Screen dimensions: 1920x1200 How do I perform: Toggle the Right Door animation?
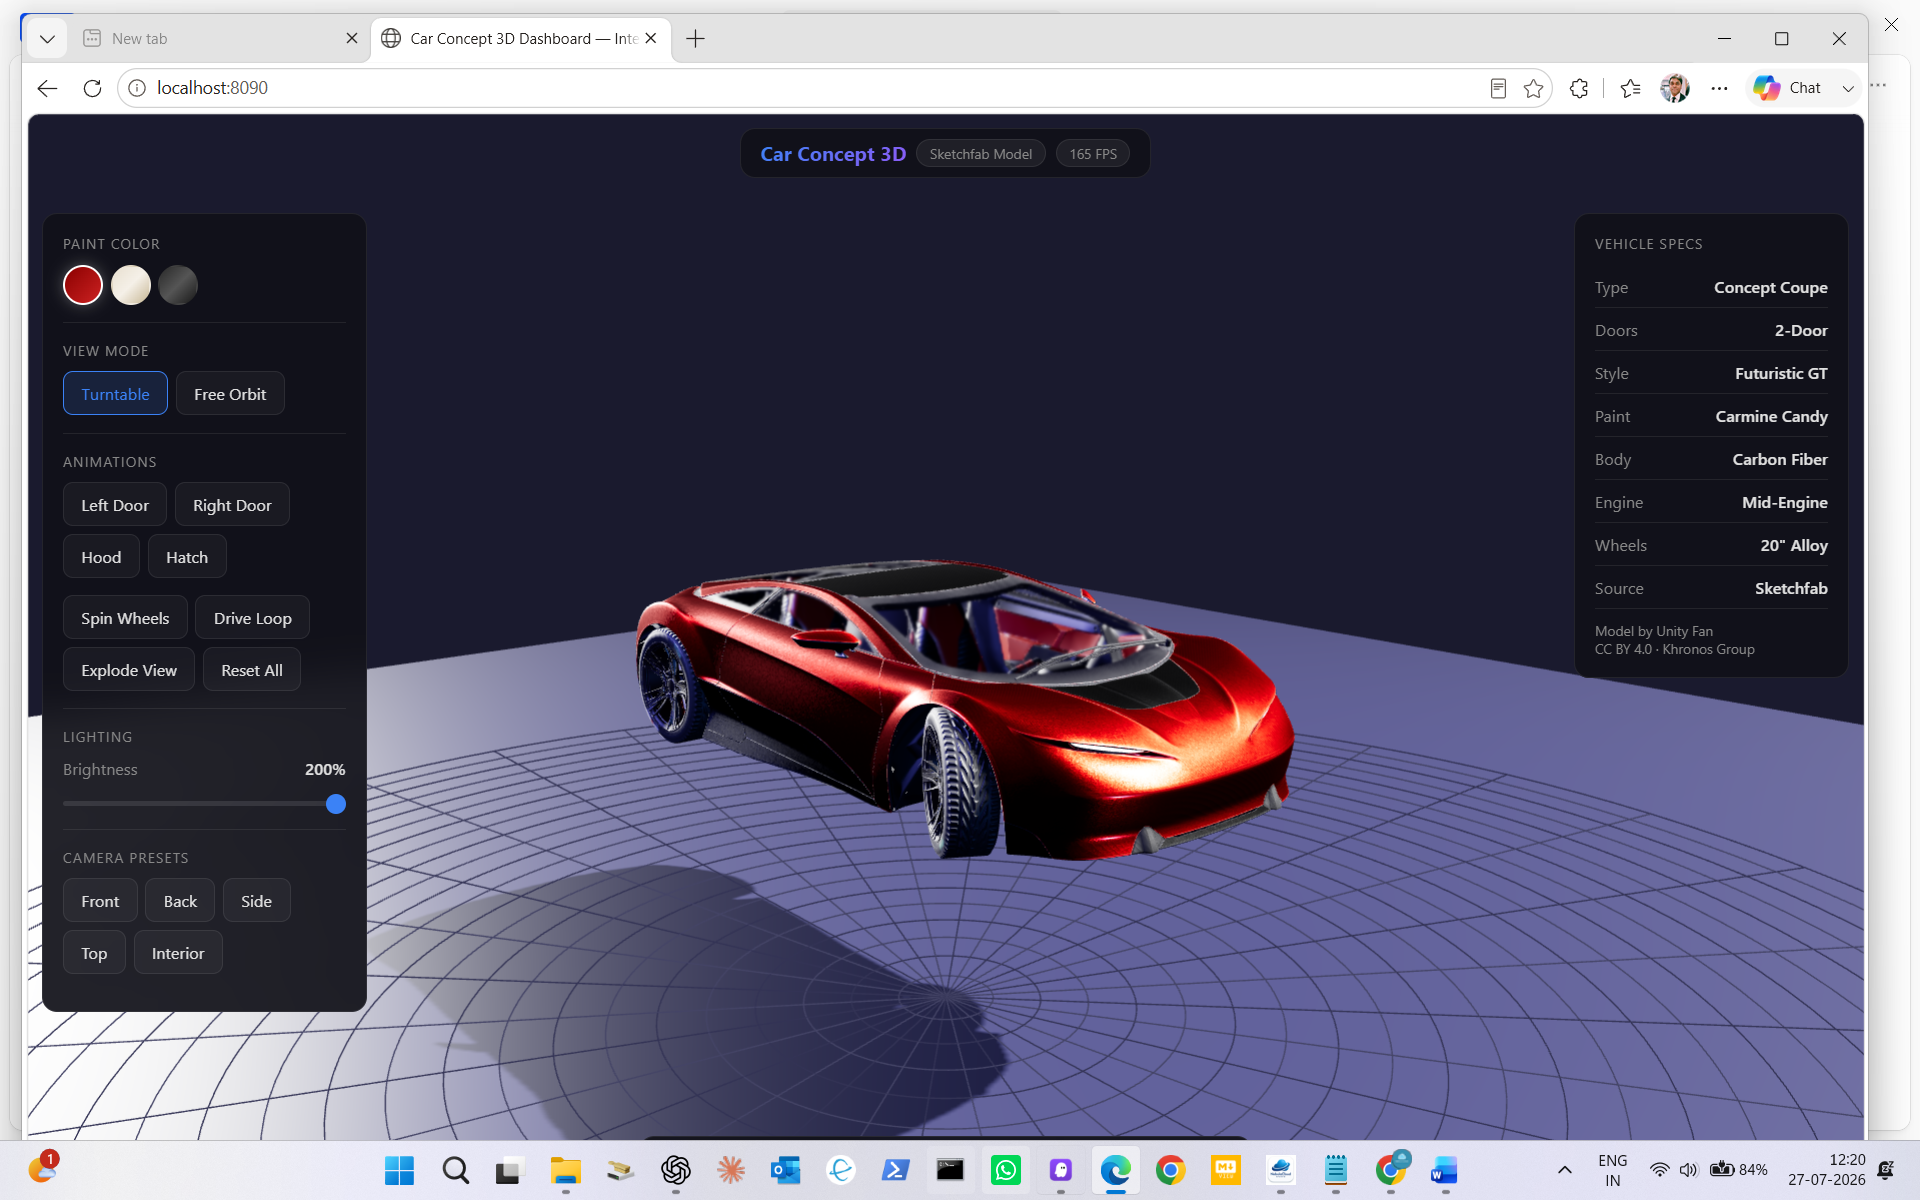coord(232,505)
